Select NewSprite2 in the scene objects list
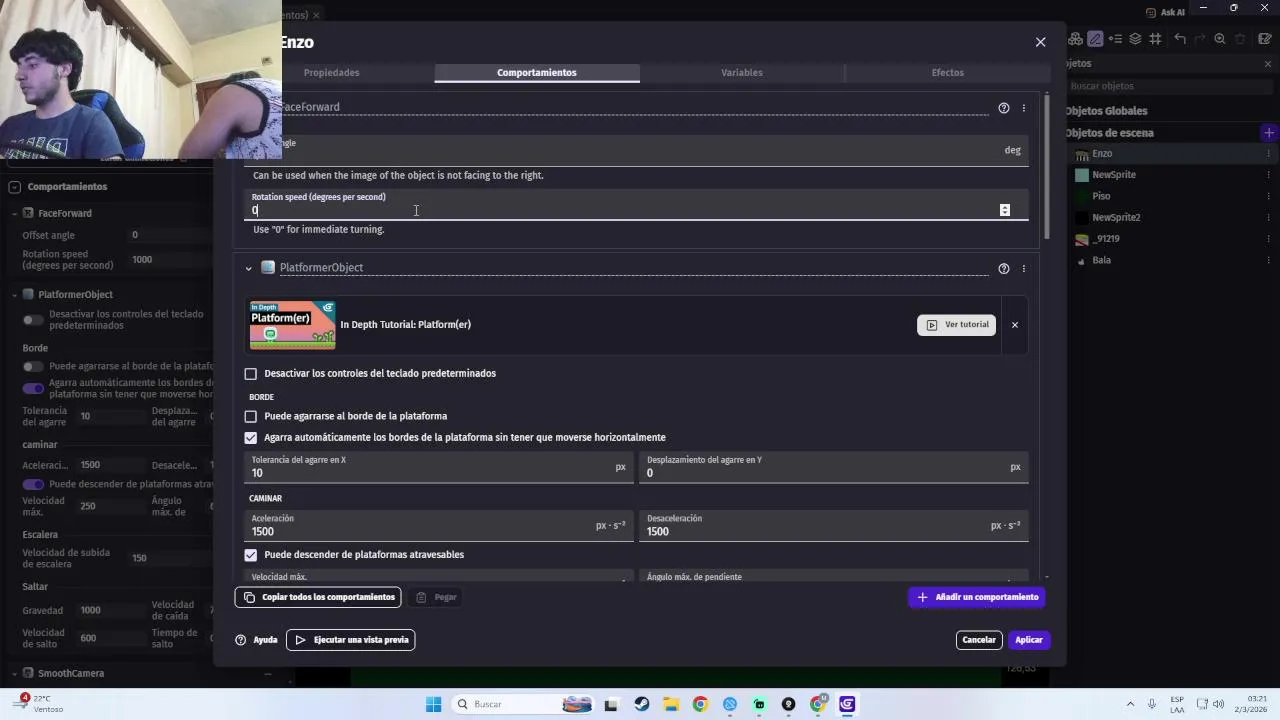Screen dimensions: 1280x720 1116,218
